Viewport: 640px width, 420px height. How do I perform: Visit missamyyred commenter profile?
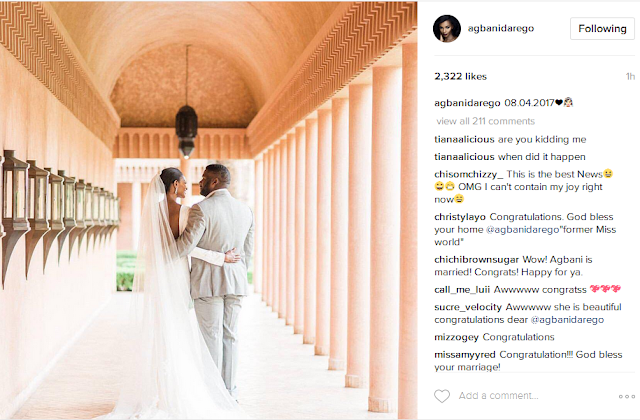(x=465, y=355)
